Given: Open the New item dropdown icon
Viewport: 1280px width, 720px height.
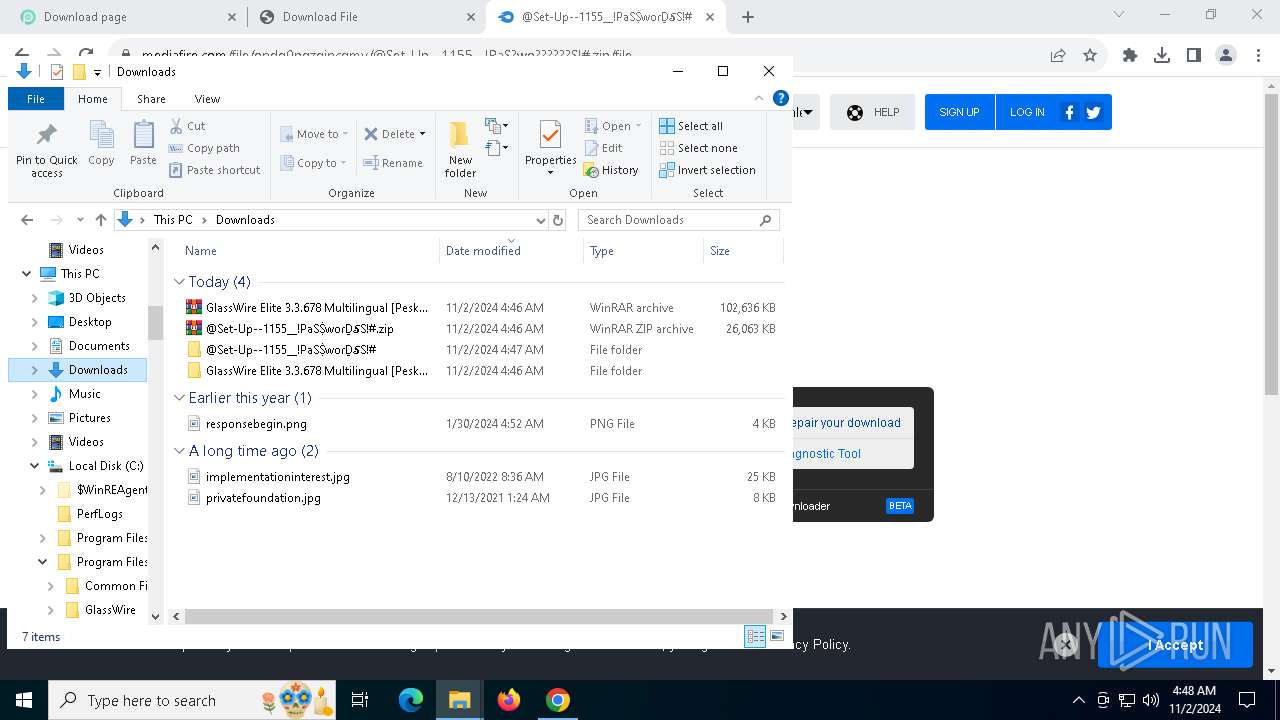Looking at the screenshot, I should point(497,126).
